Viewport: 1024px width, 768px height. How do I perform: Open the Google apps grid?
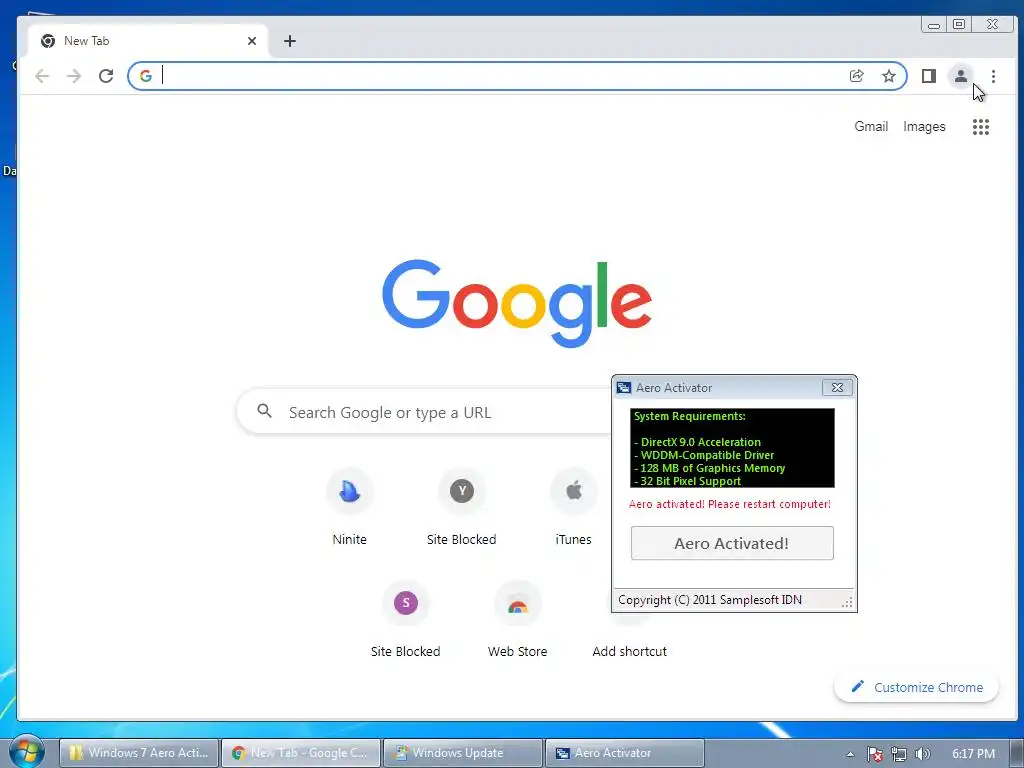point(981,127)
